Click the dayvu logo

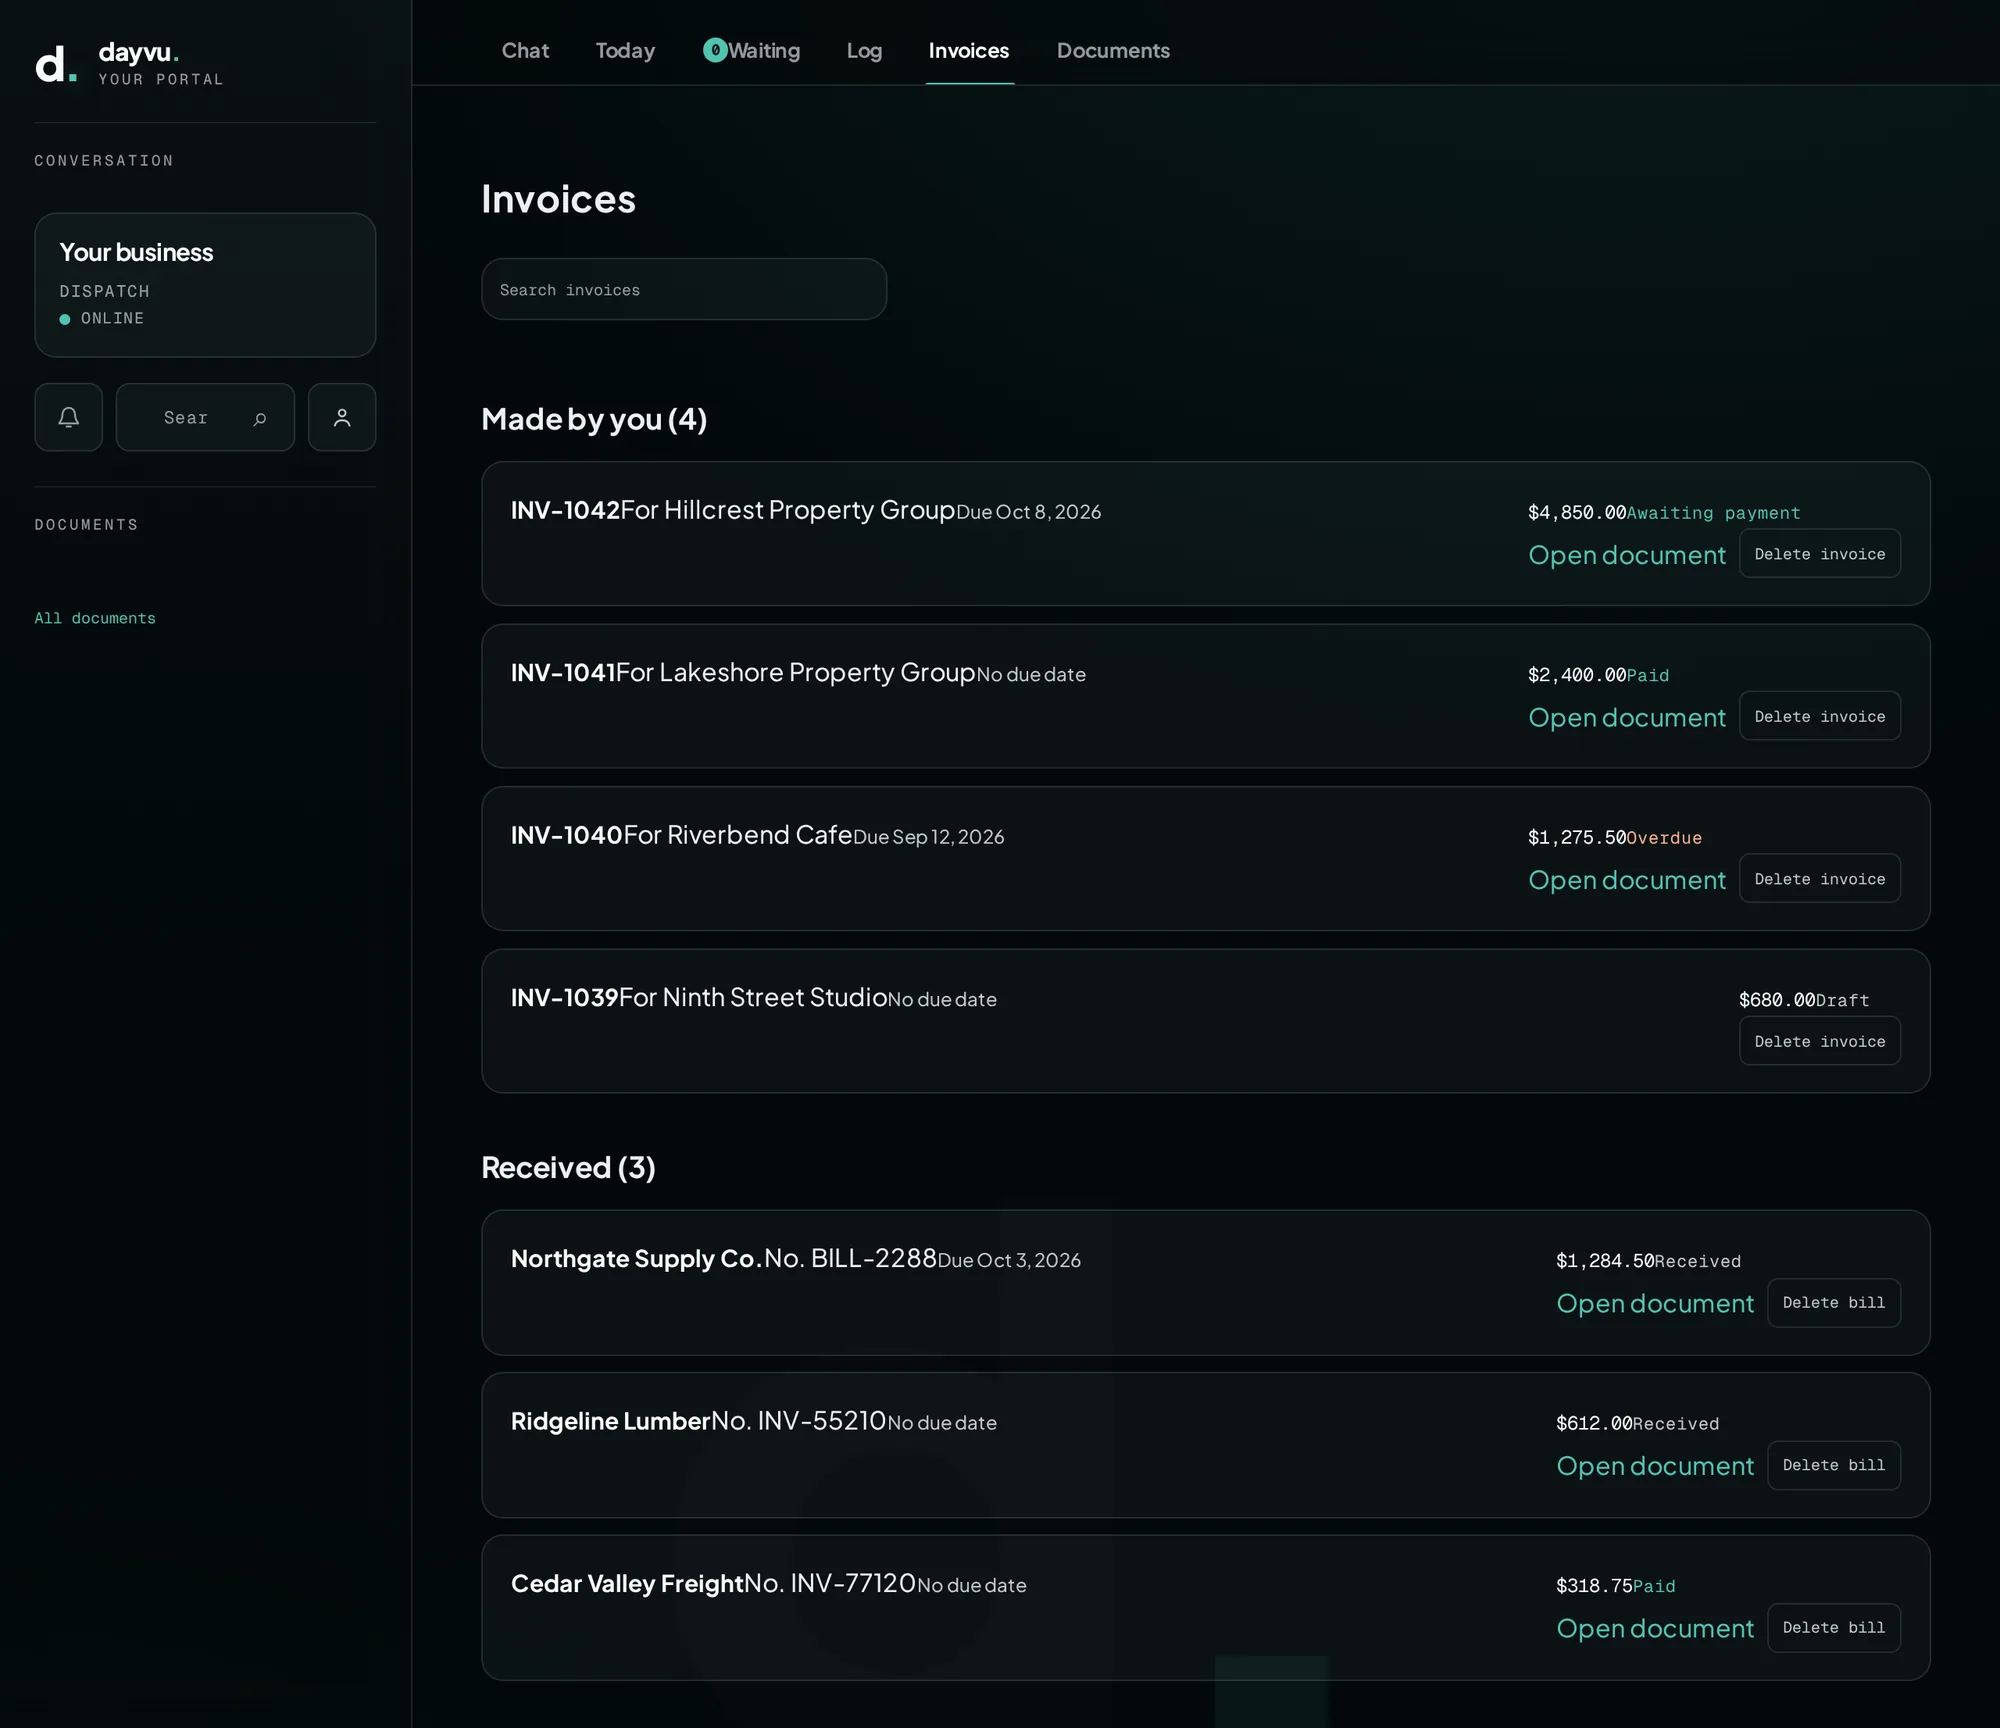[x=130, y=64]
